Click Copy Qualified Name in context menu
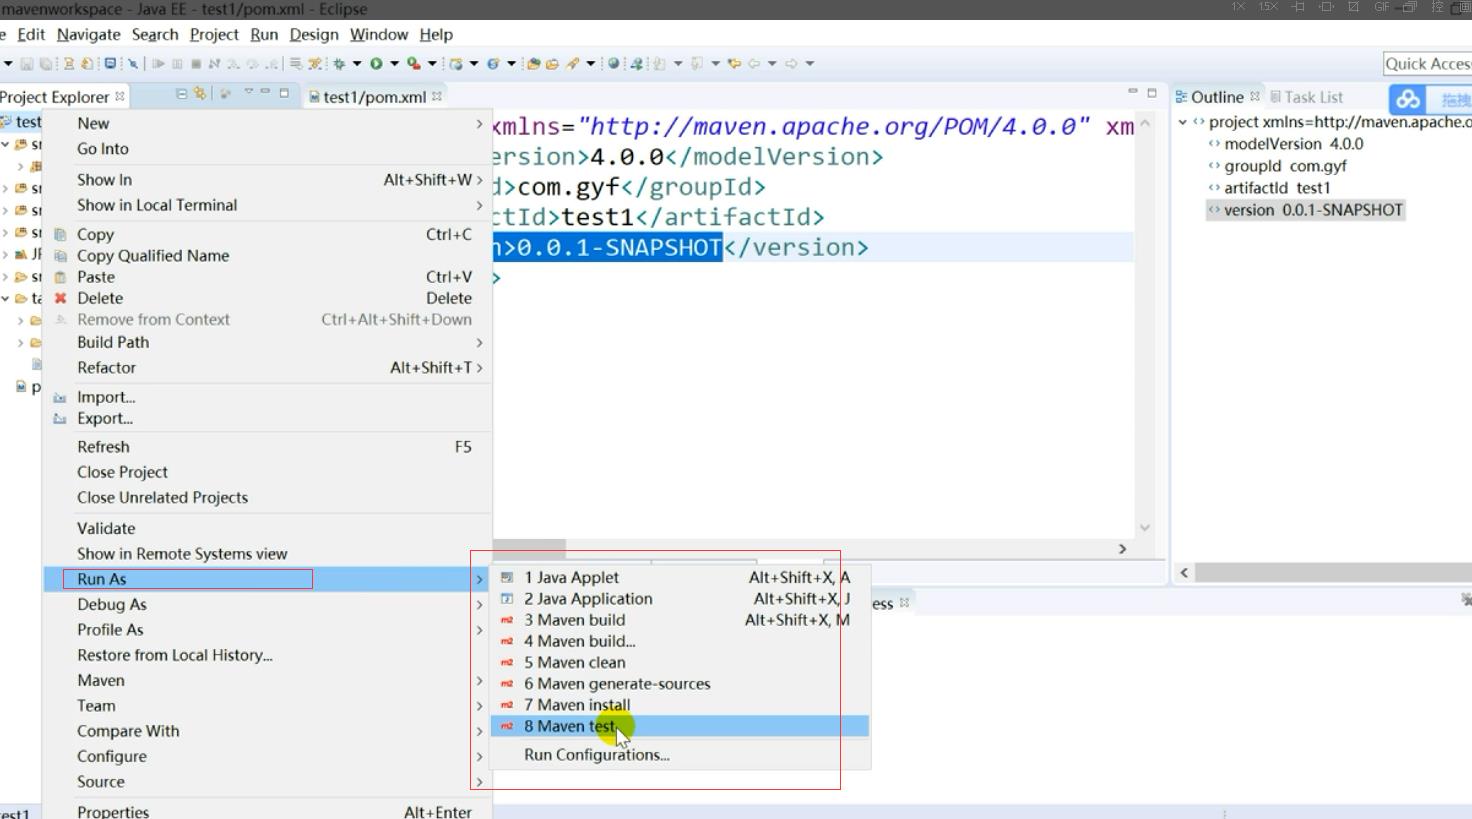This screenshot has width=1472, height=819. 267,256
